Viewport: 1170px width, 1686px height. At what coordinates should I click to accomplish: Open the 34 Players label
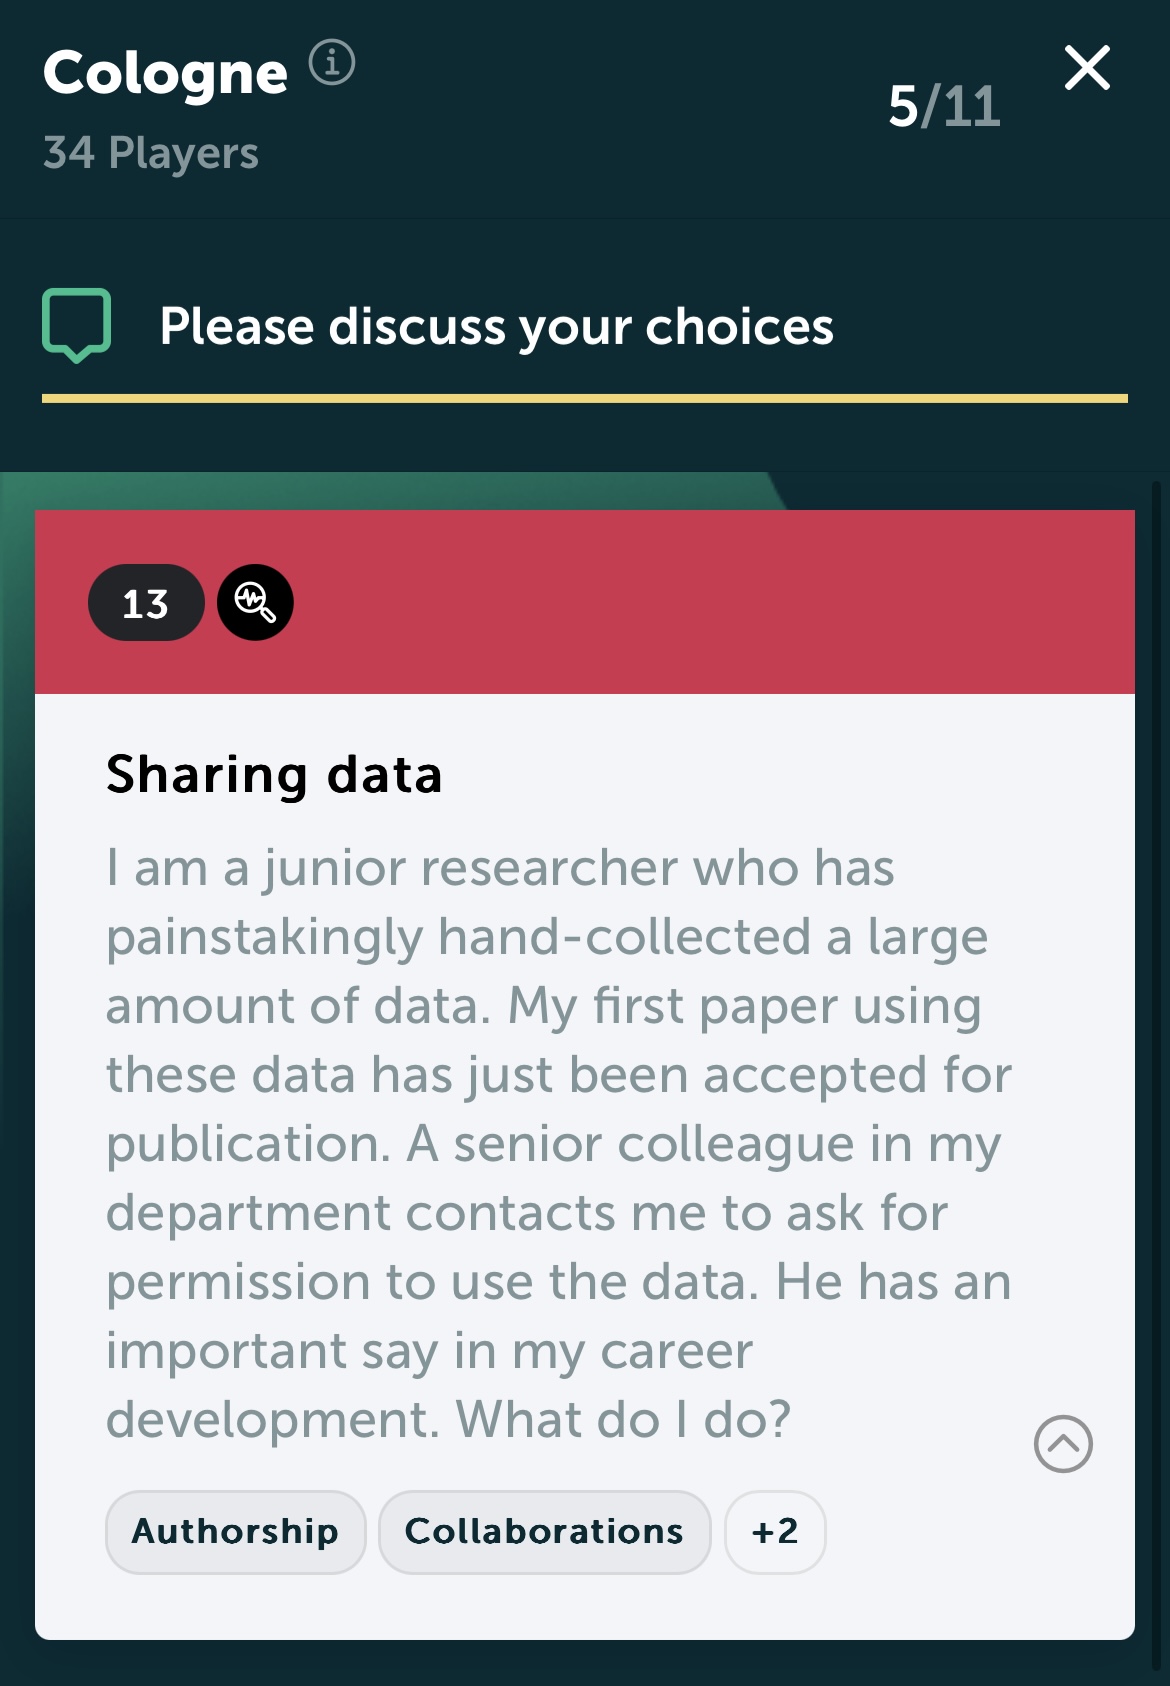click(151, 153)
